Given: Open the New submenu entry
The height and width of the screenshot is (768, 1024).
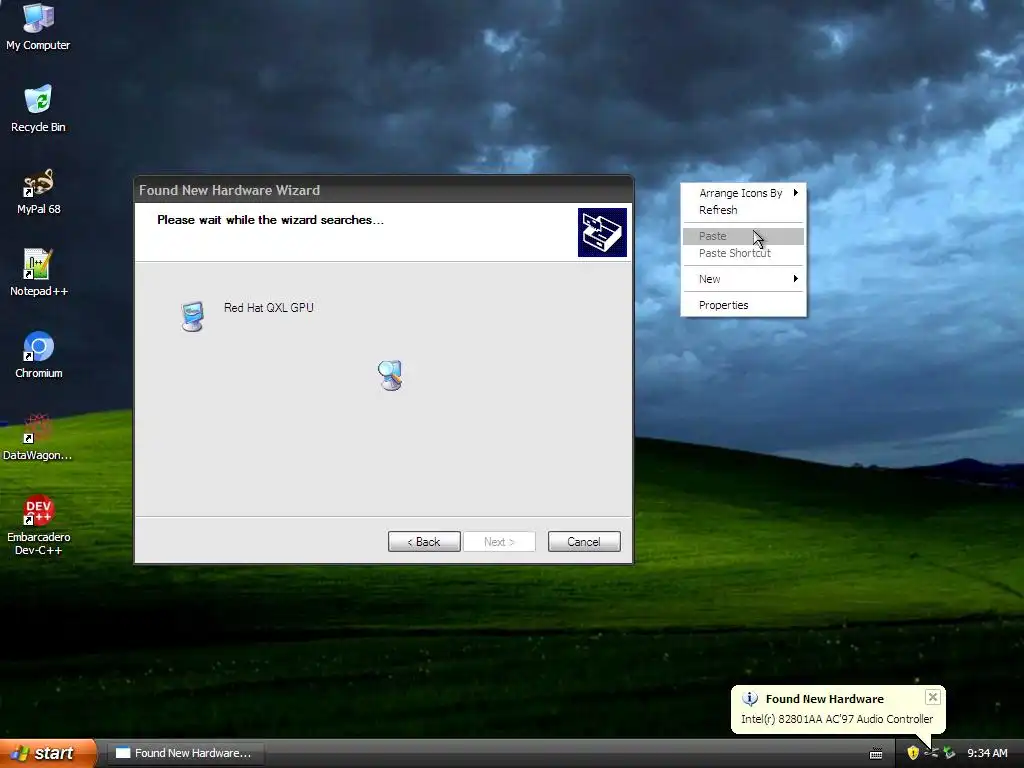Looking at the screenshot, I should pyautogui.click(x=743, y=279).
